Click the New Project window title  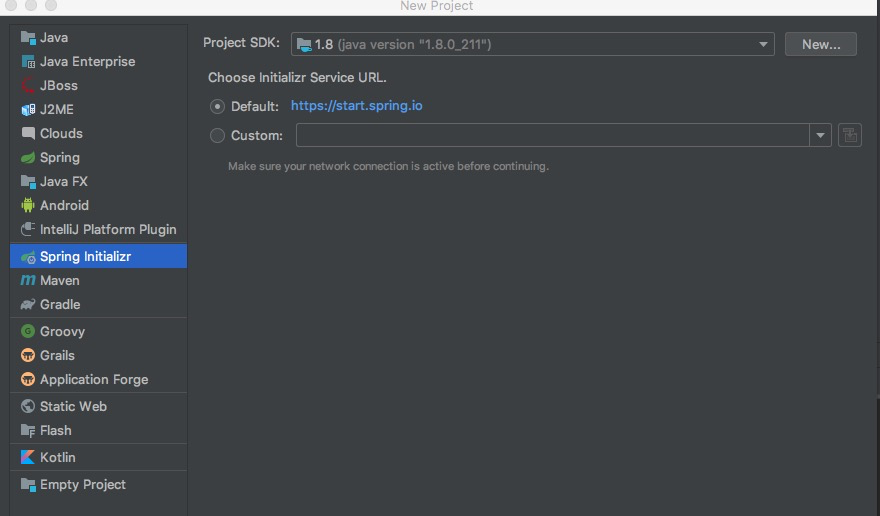click(437, 6)
